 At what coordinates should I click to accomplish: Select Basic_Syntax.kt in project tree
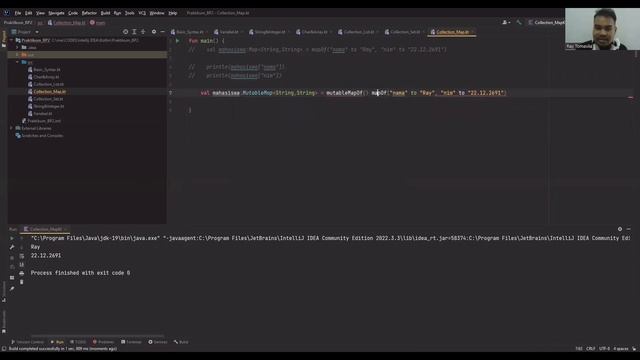(x=44, y=69)
